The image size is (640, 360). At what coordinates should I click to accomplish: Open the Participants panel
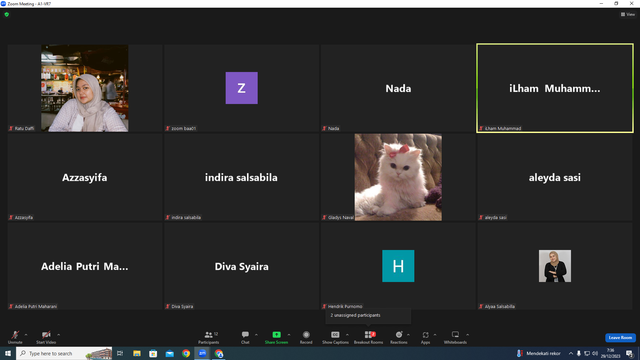click(x=209, y=337)
